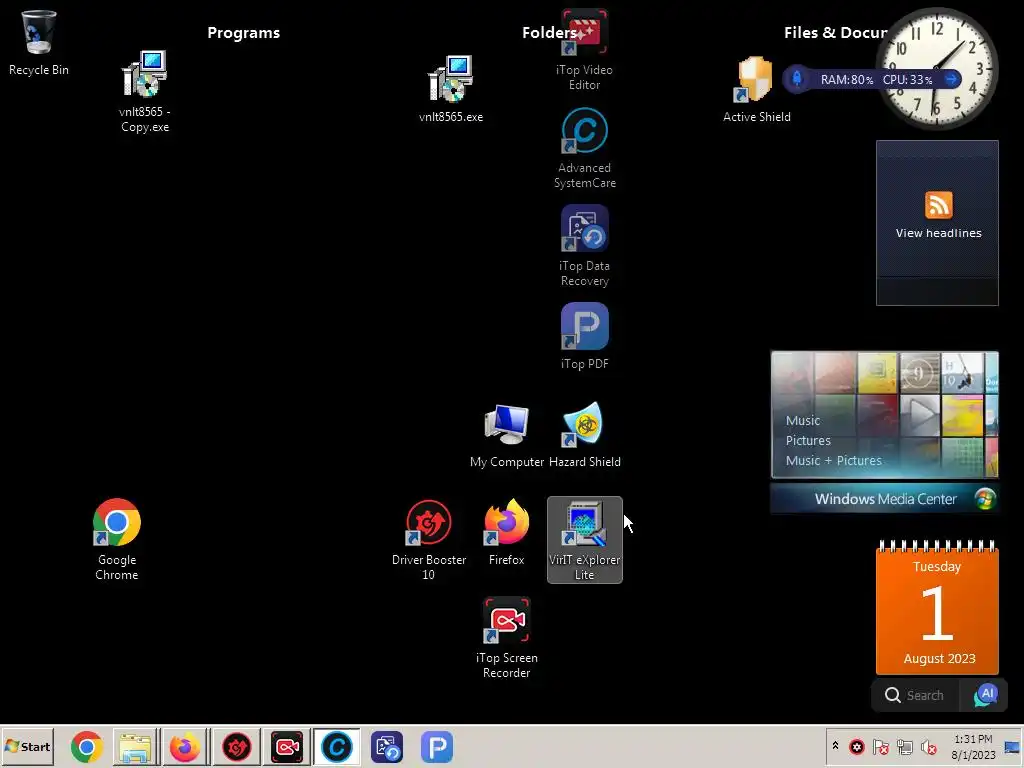Click the Windows Media Center banner
The height and width of the screenshot is (768, 1024).
[x=884, y=499]
